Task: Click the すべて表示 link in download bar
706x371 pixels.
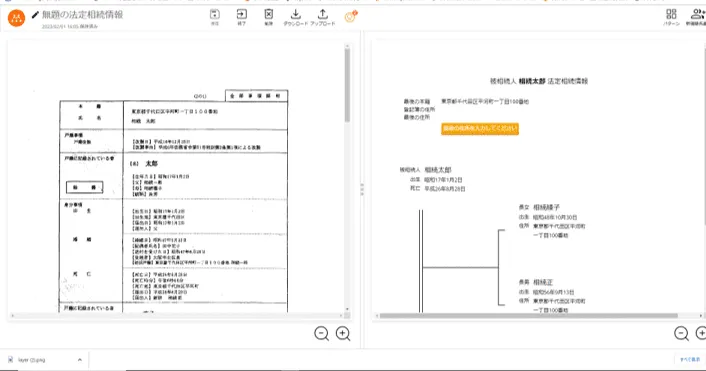Action: point(690,359)
